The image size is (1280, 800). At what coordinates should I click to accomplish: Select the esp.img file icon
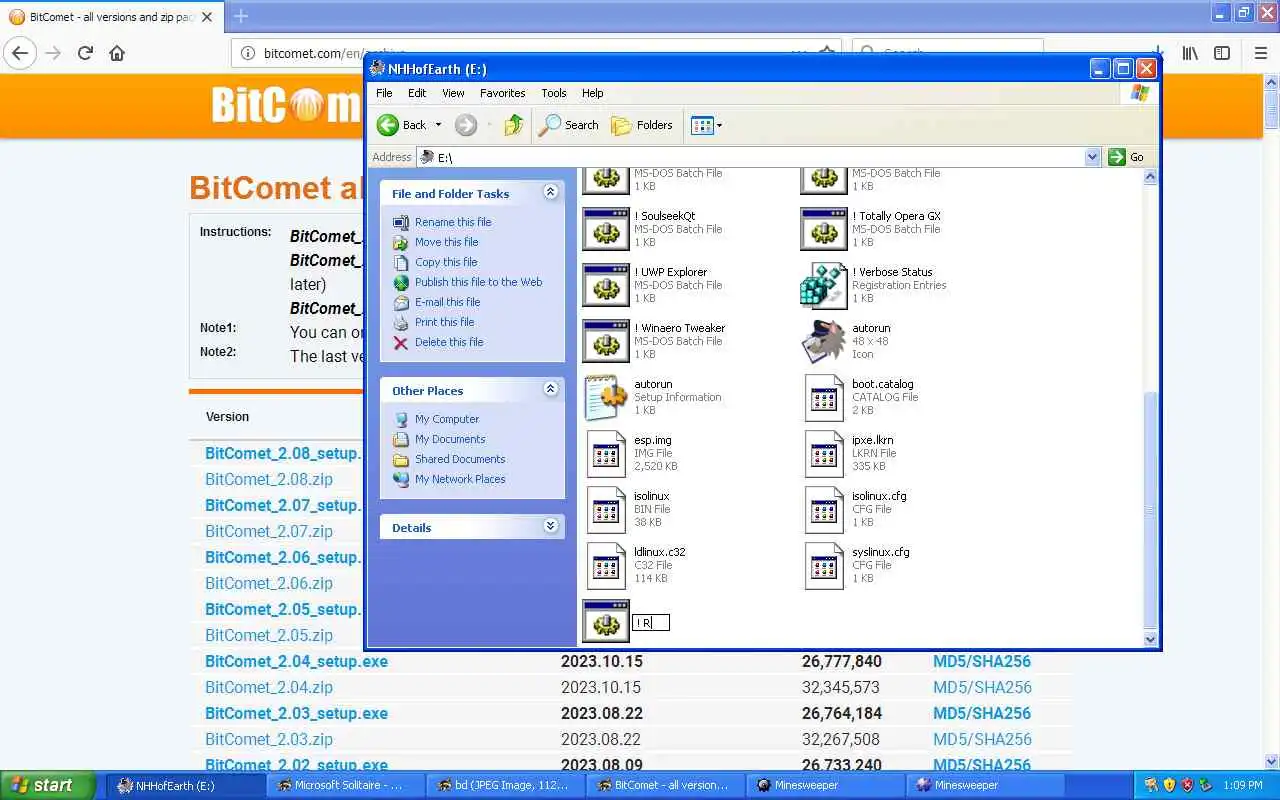[x=605, y=454]
